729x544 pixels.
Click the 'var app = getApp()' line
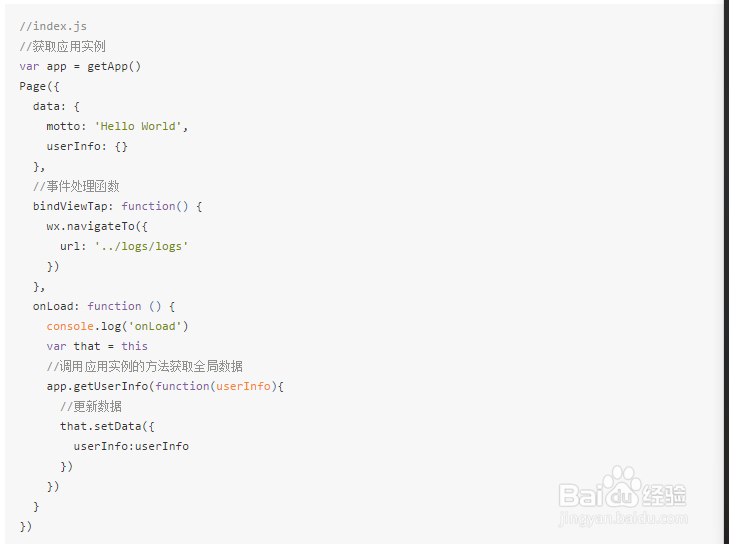tap(80, 66)
